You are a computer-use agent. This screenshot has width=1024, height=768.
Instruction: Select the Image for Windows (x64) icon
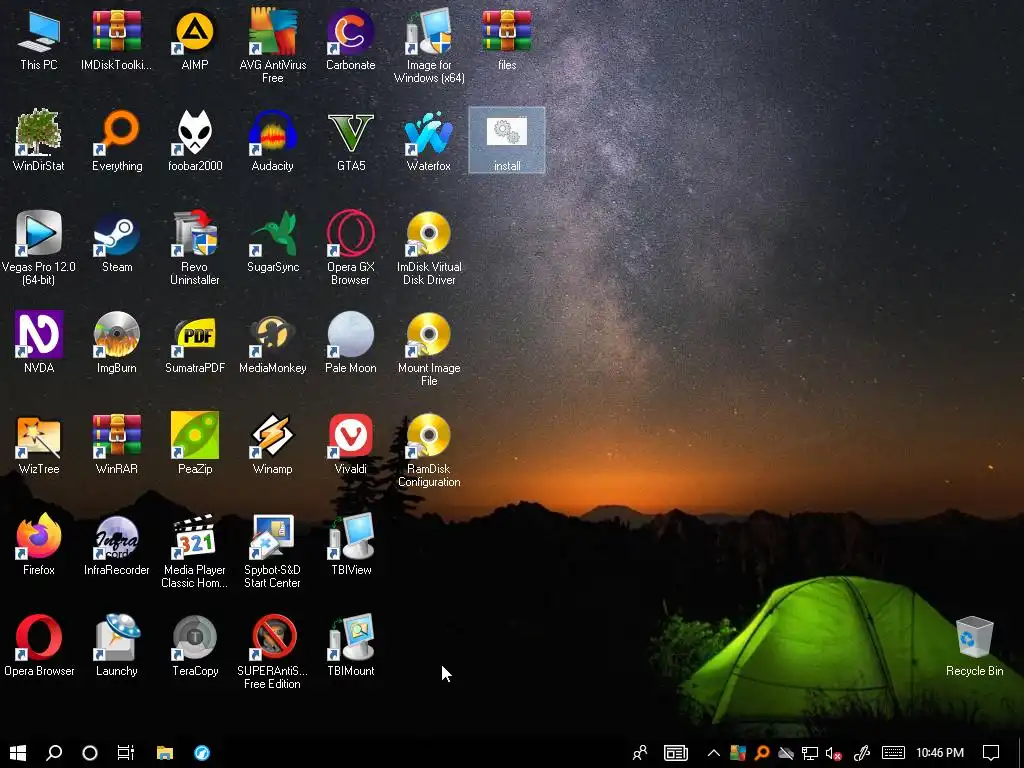click(429, 33)
